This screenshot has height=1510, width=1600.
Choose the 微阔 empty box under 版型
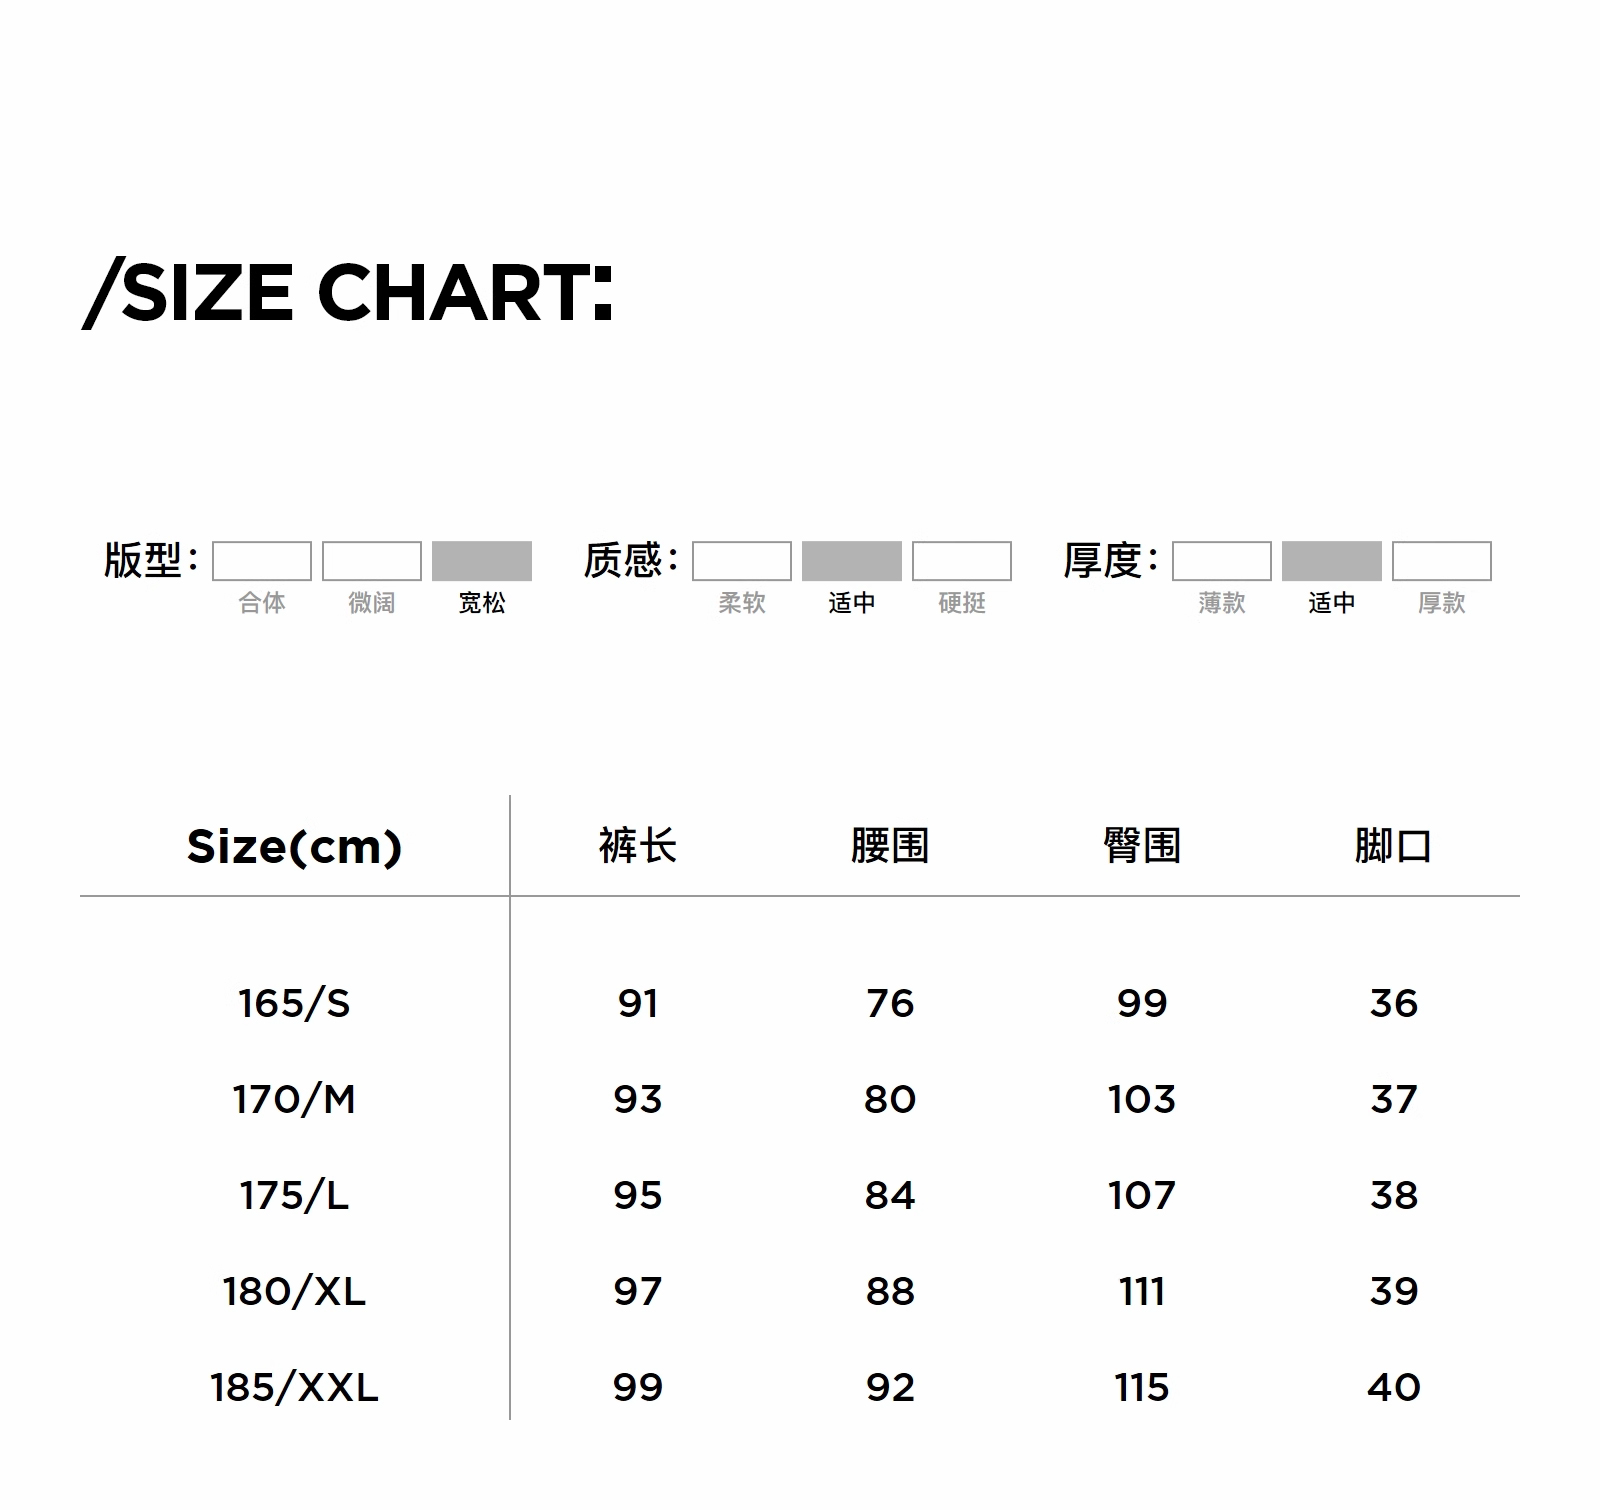pos(372,561)
